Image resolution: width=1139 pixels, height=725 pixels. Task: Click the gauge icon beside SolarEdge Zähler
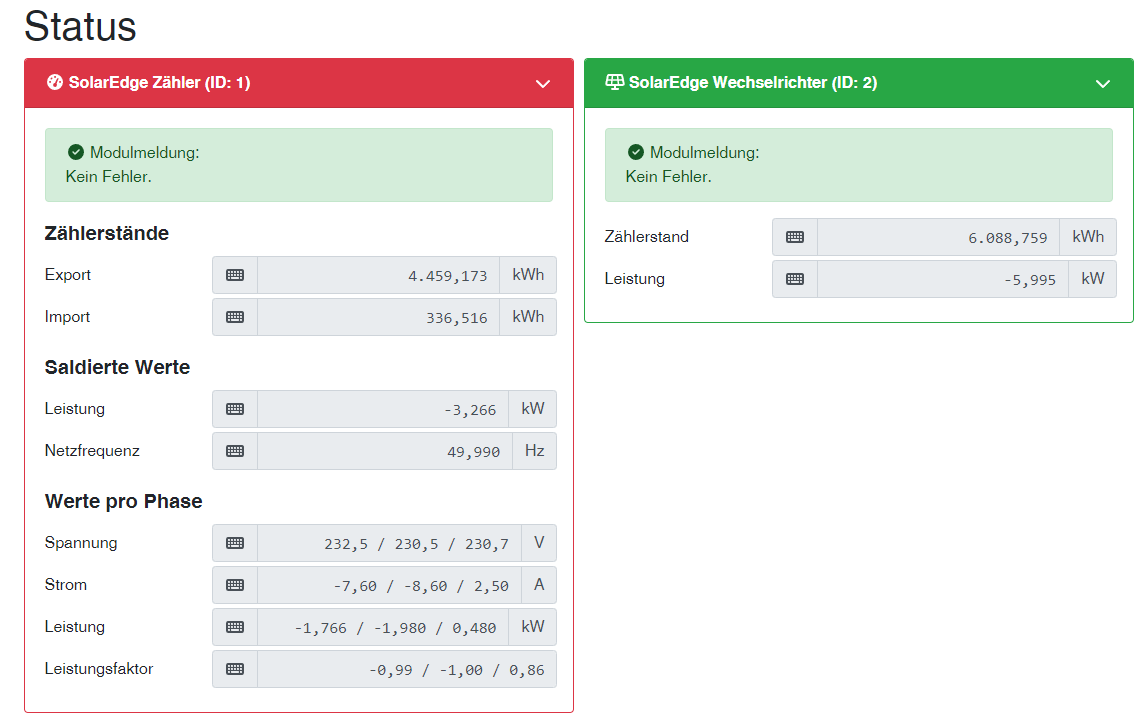[55, 83]
